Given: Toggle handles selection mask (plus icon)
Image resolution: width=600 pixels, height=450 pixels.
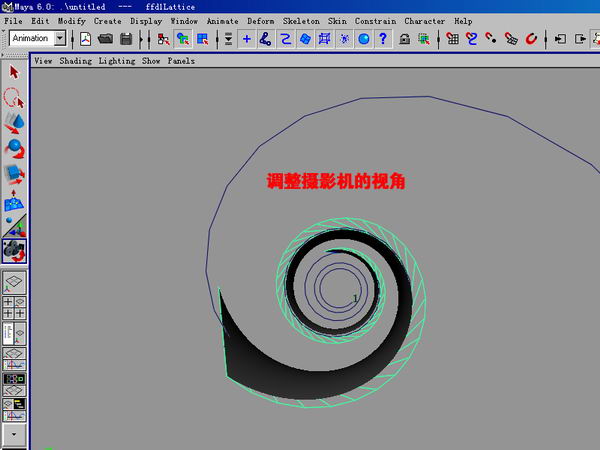Looking at the screenshot, I should [x=247, y=39].
